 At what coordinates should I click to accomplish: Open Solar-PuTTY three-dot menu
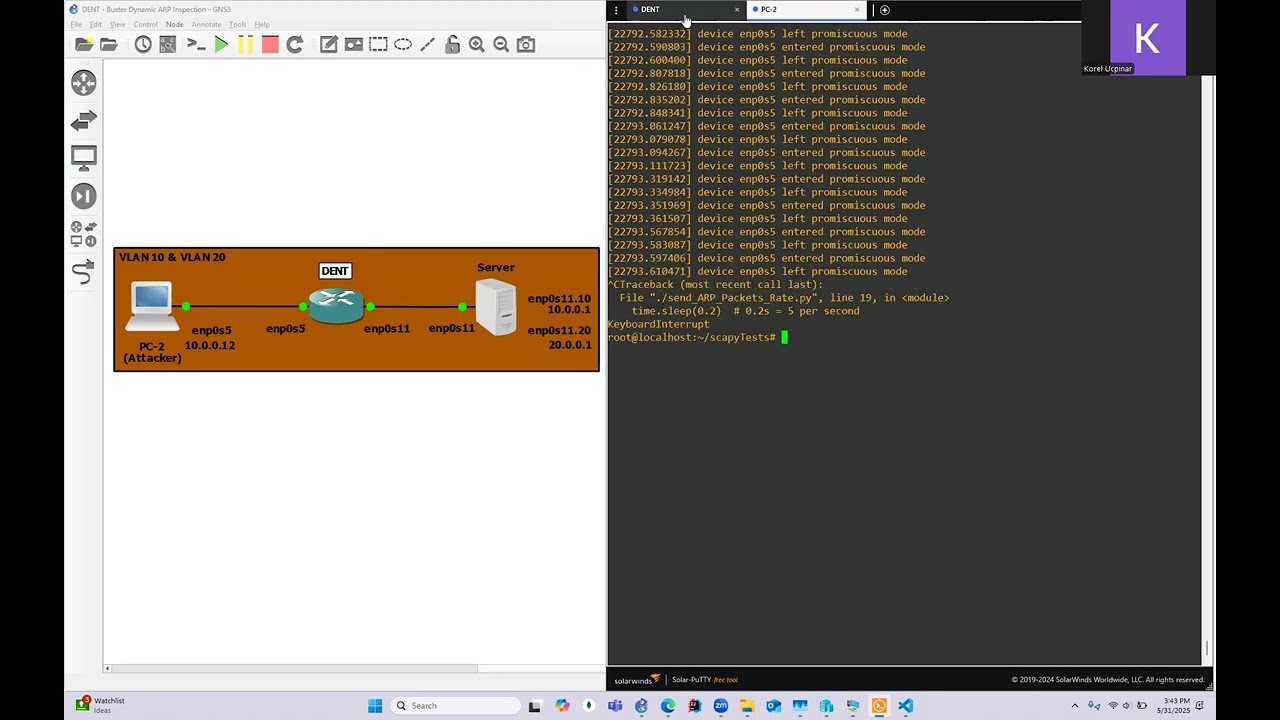click(x=616, y=10)
